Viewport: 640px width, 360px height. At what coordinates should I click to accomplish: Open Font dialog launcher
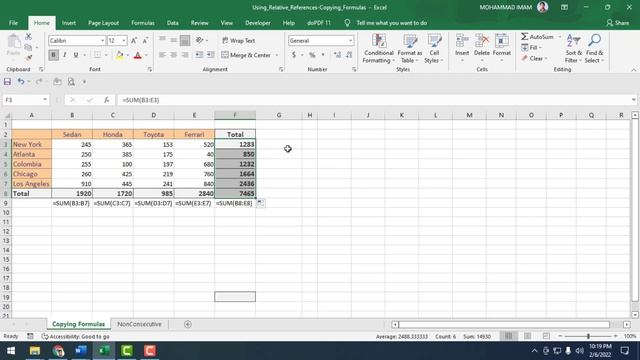pos(150,69)
